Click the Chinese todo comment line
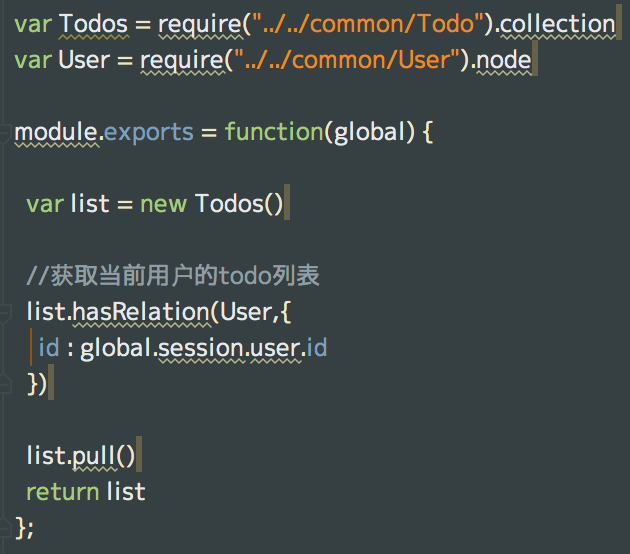The width and height of the screenshot is (630, 554). point(172,276)
